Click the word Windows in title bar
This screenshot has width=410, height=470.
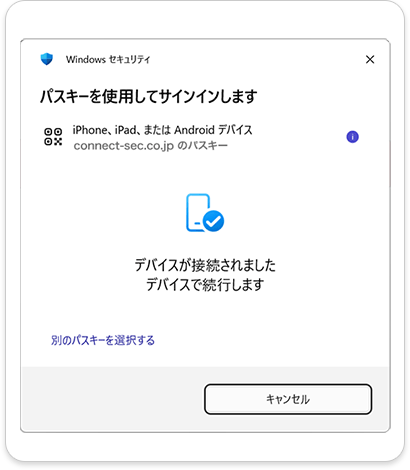pyautogui.click(x=86, y=60)
